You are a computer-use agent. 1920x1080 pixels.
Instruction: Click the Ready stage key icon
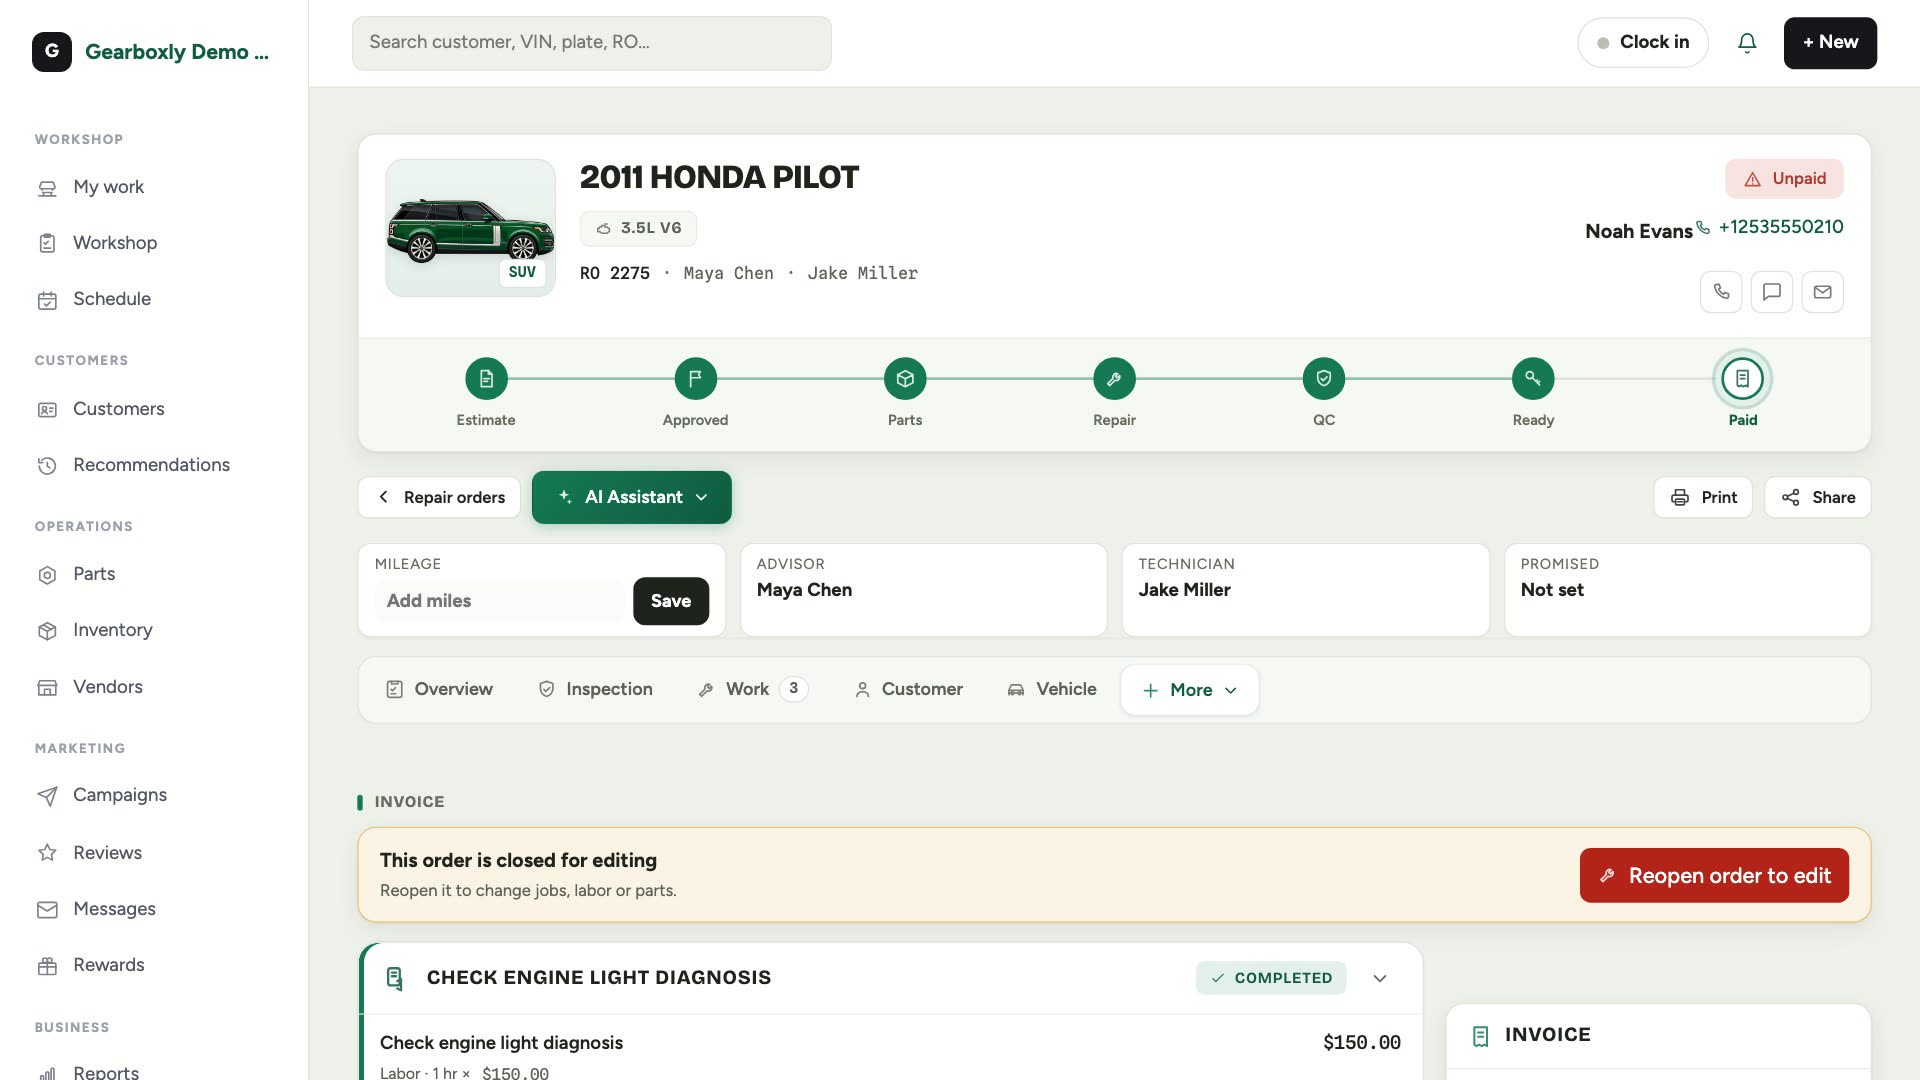click(1533, 379)
